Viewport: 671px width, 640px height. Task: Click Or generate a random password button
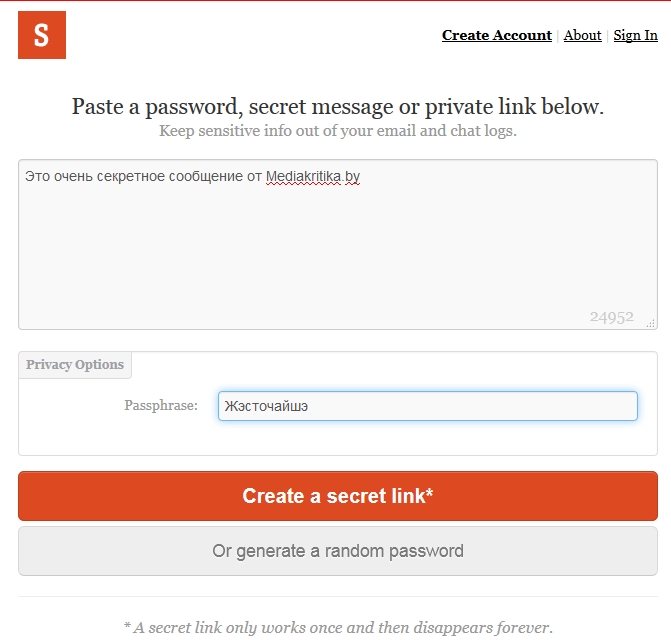click(338, 551)
